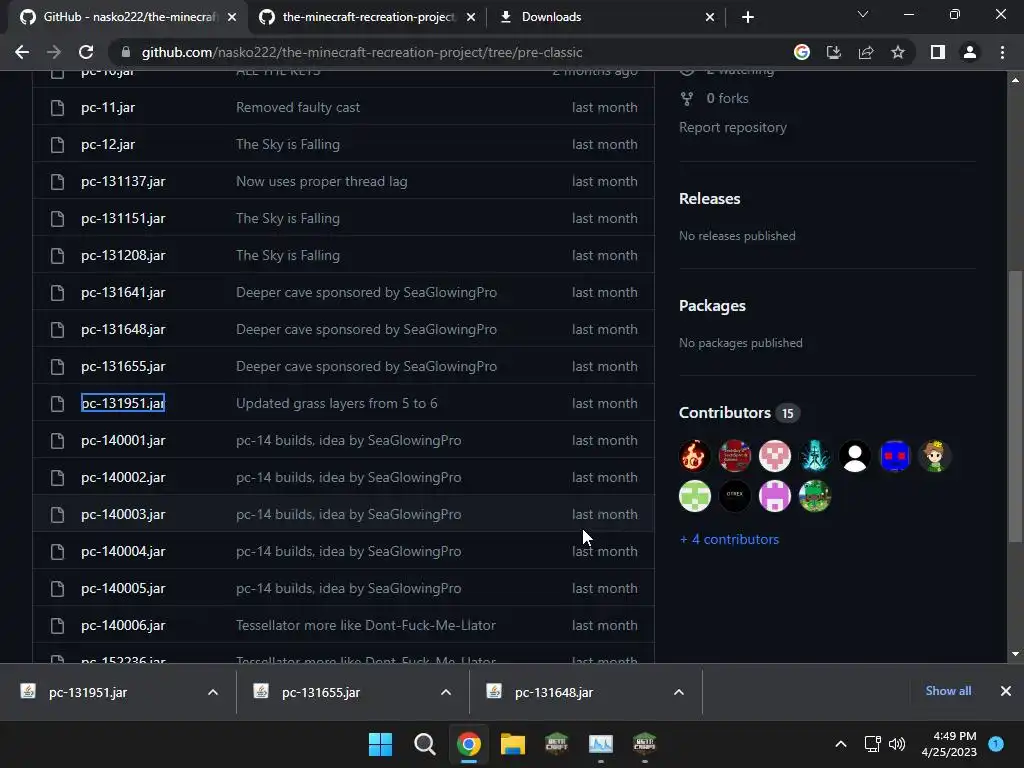This screenshot has height=768, width=1024.
Task: Switch to the Downloads tab
Action: click(x=606, y=17)
